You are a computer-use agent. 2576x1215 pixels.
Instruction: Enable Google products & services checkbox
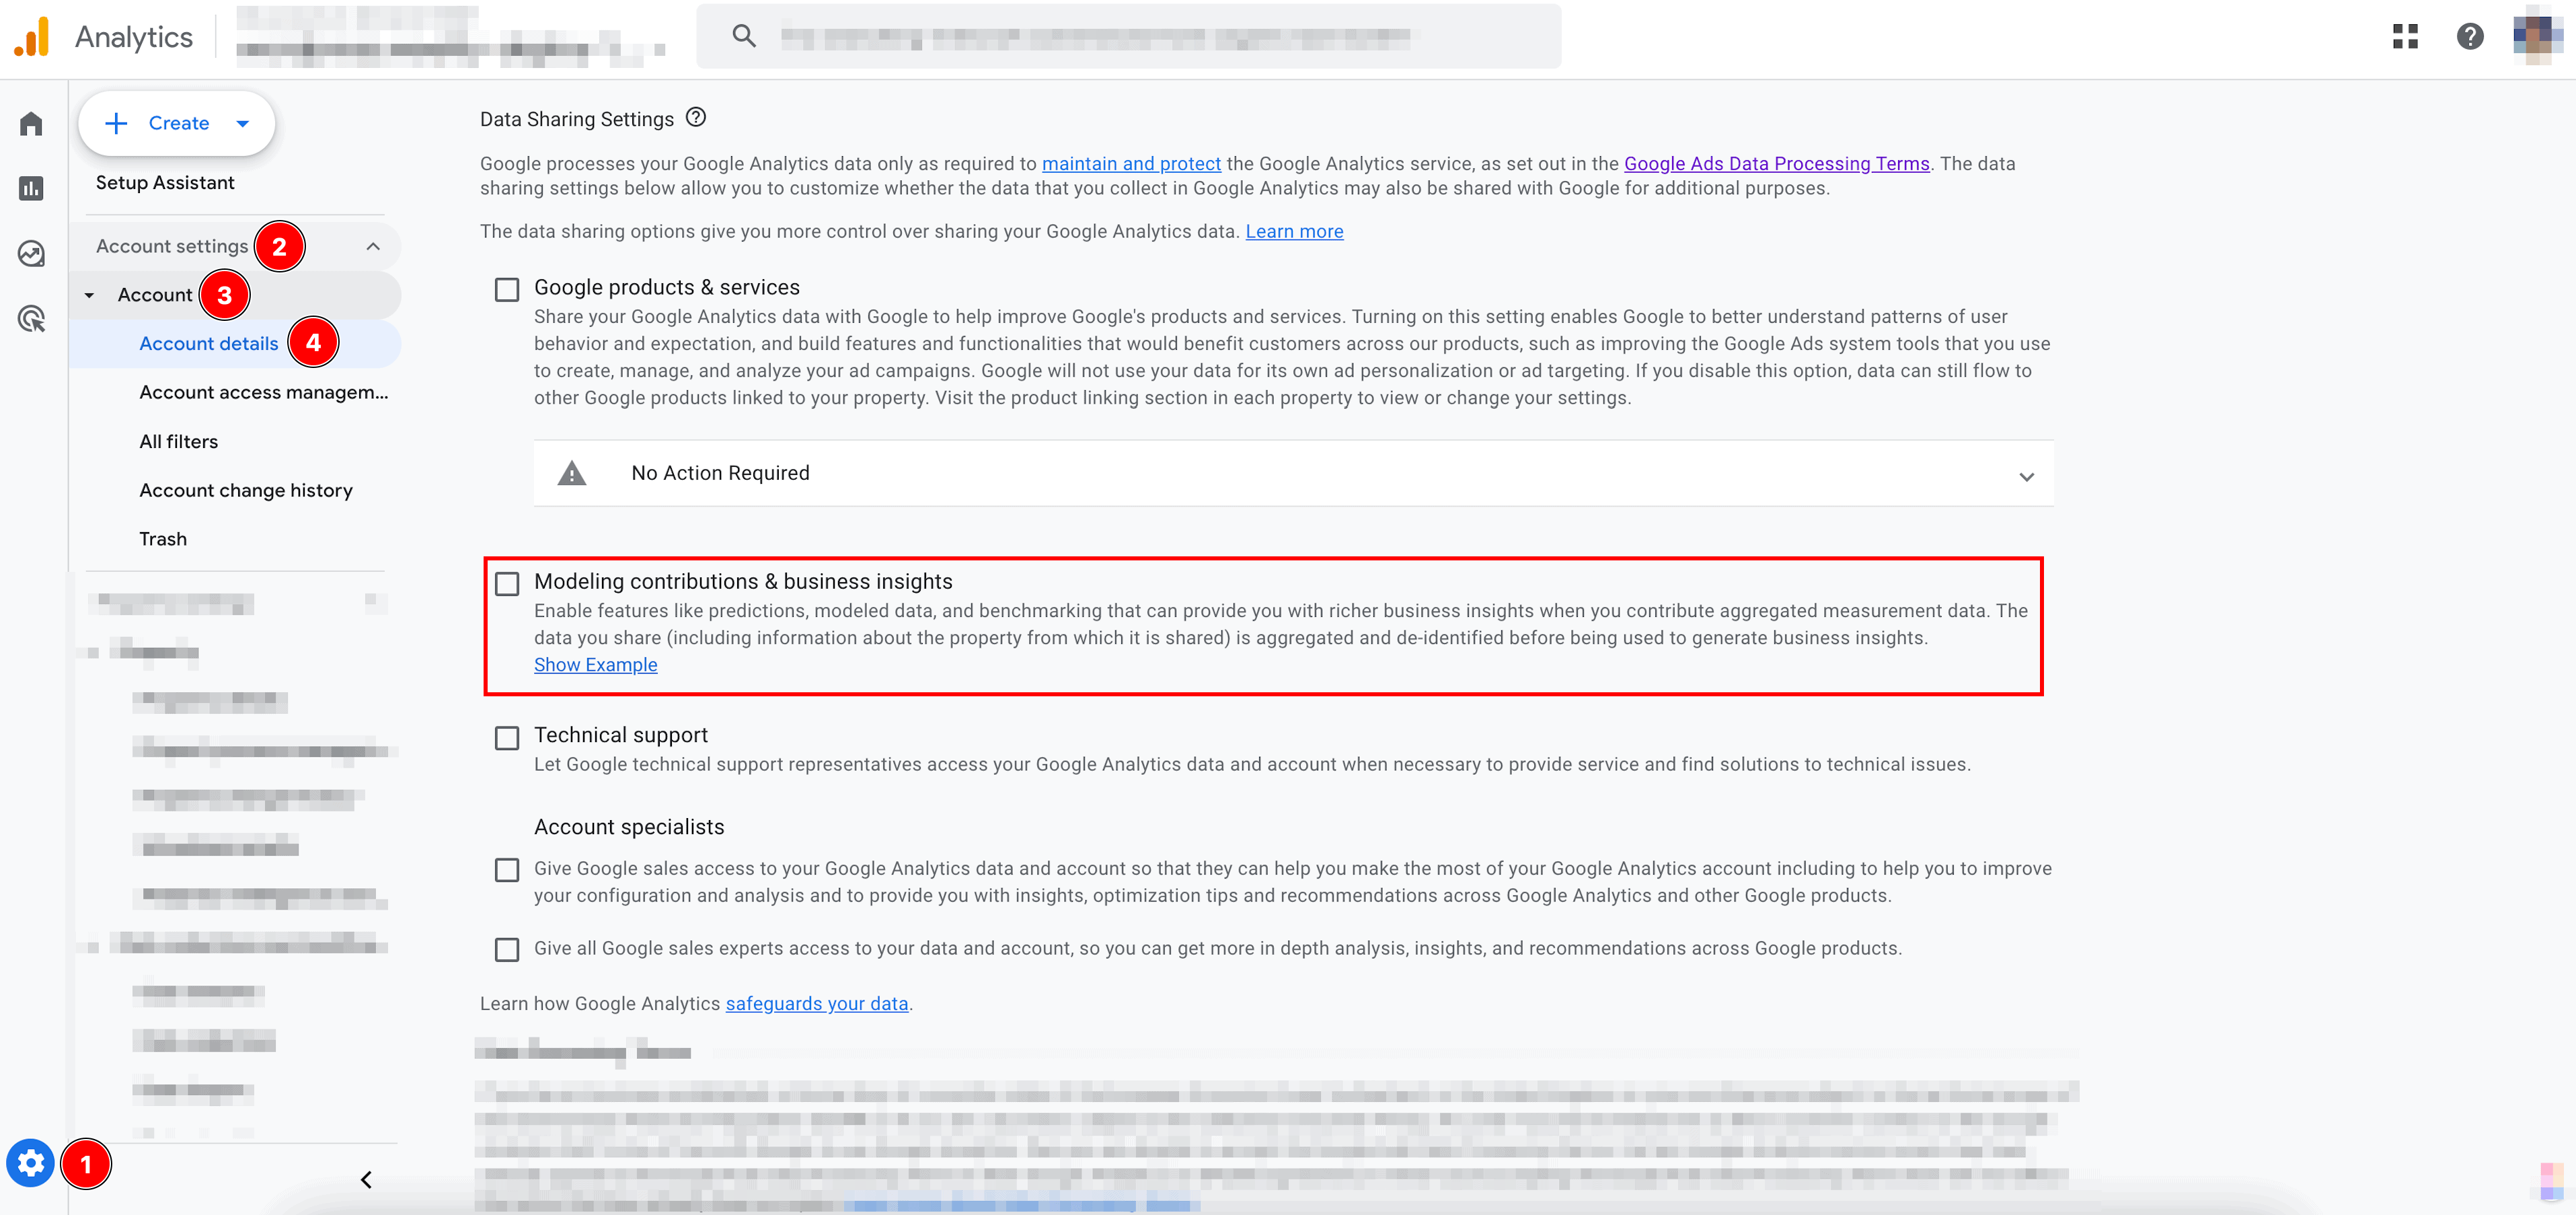[x=507, y=290]
